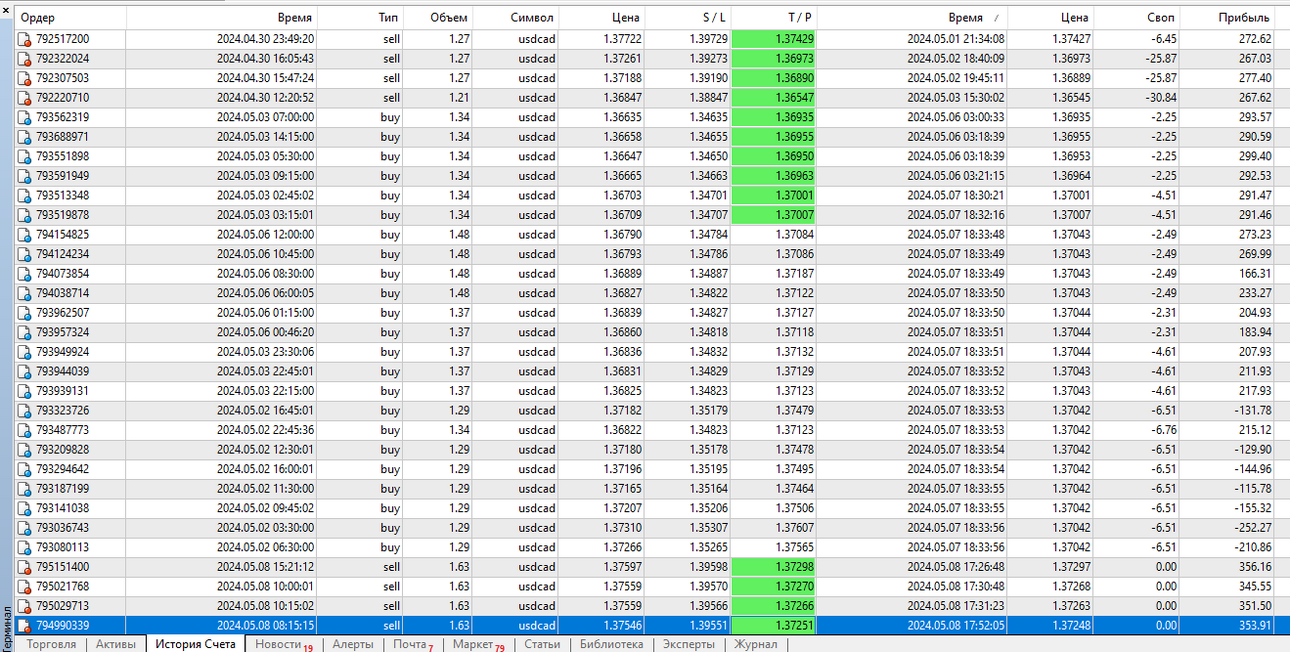Select the icon beside order 793487773
This screenshot has height=652, width=1290.
tap(24, 430)
